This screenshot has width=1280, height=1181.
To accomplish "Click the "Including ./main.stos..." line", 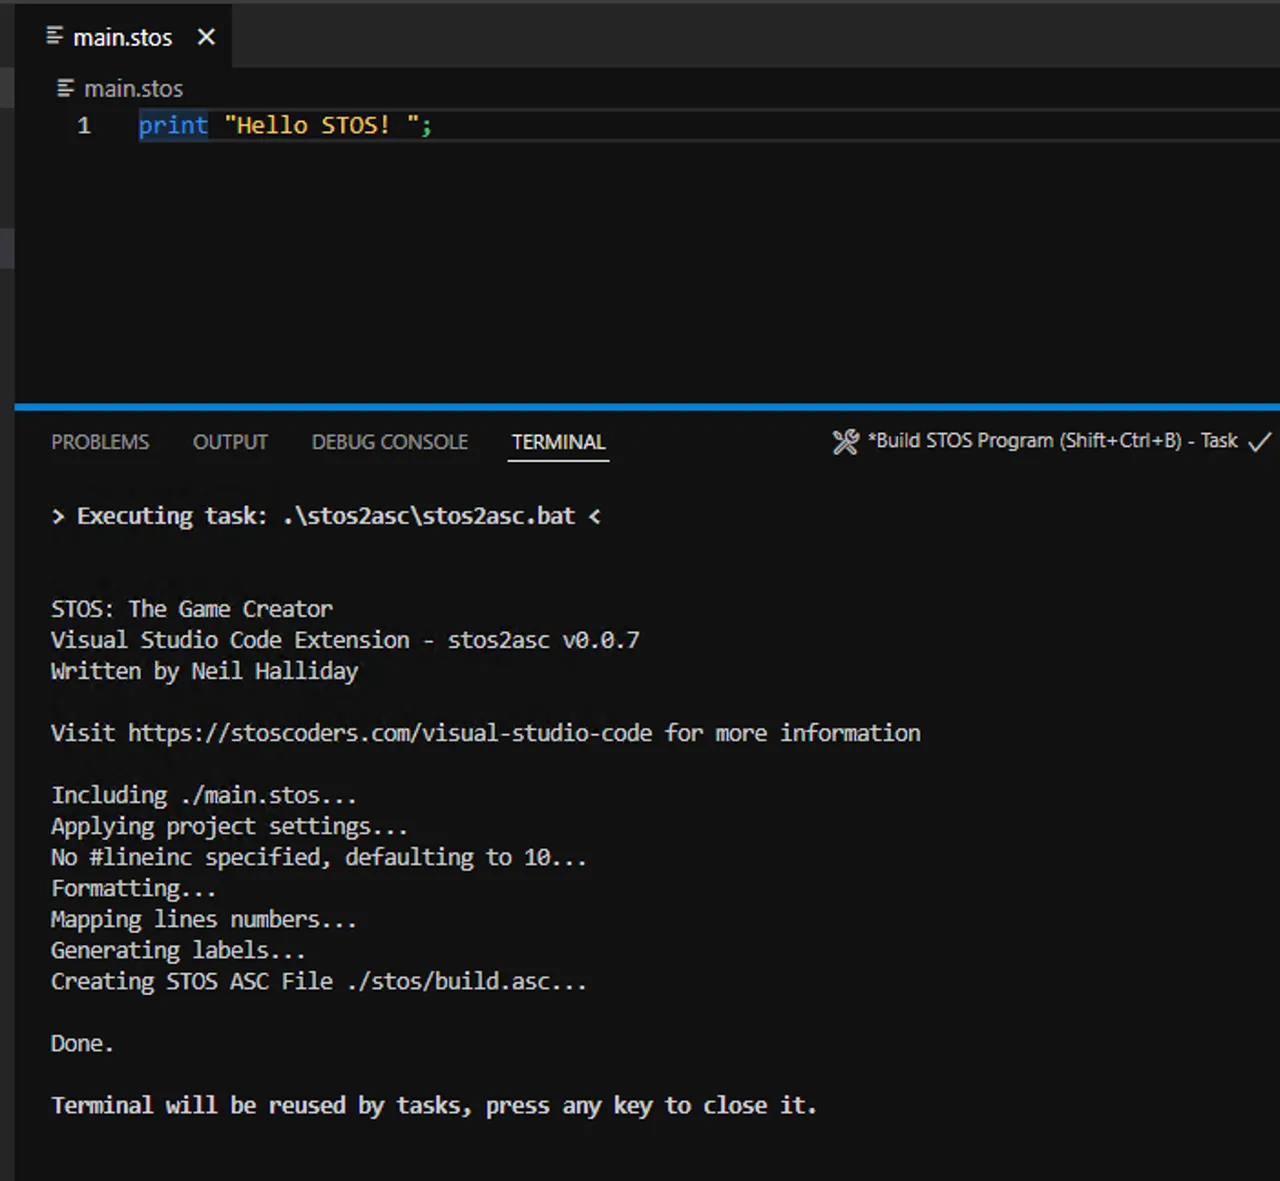I will [204, 795].
